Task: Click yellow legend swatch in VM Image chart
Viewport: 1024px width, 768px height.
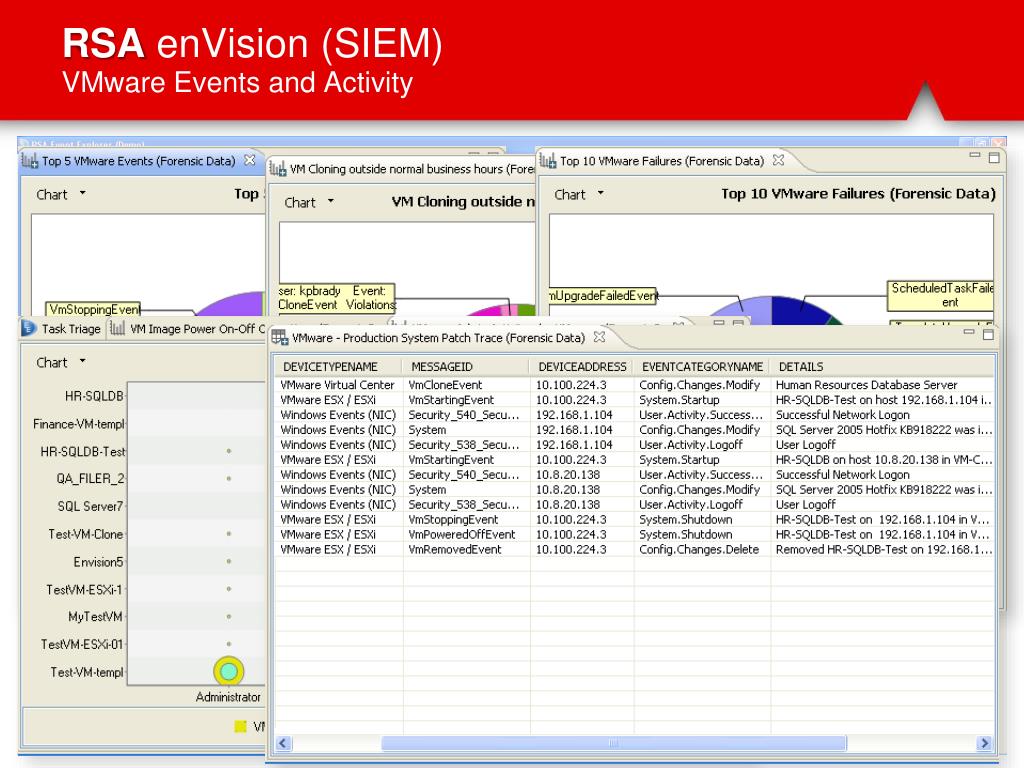Action: tap(240, 726)
